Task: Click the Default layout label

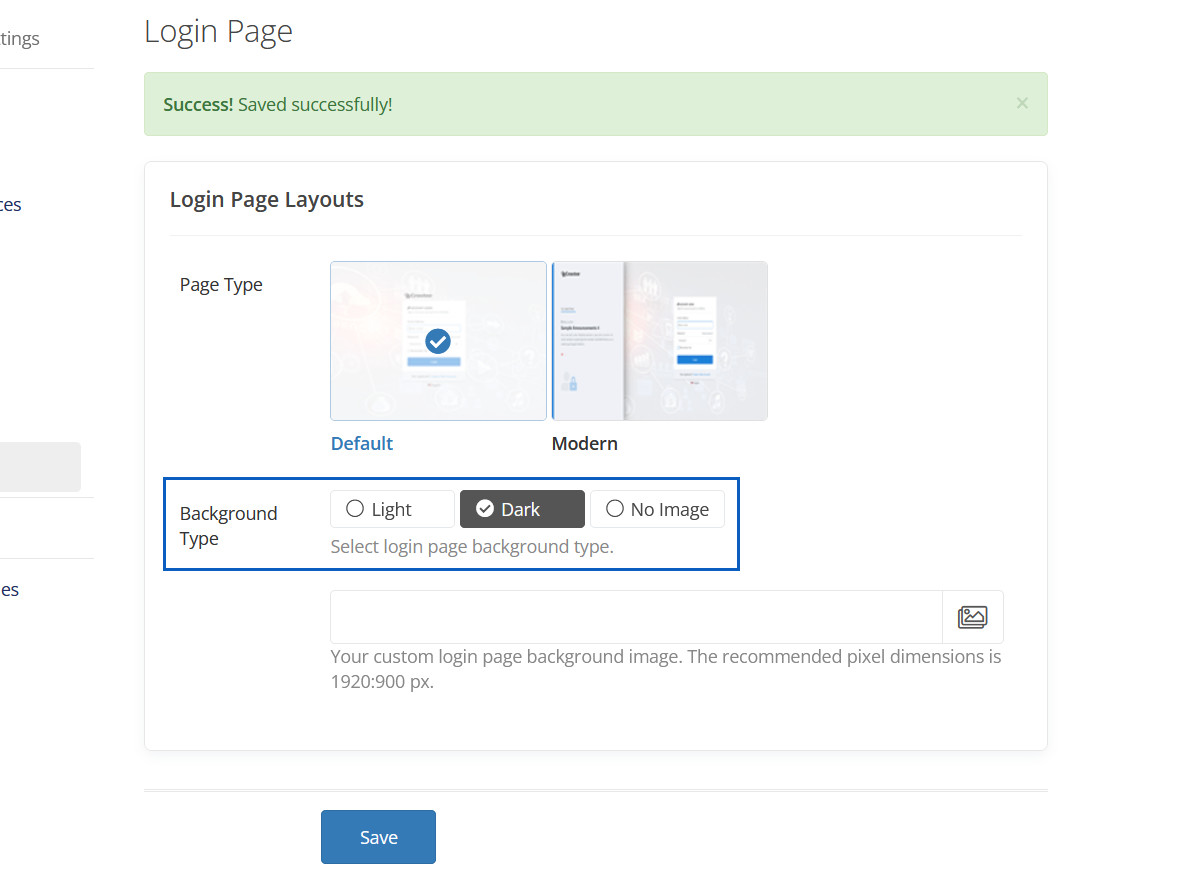Action: pyautogui.click(x=362, y=443)
